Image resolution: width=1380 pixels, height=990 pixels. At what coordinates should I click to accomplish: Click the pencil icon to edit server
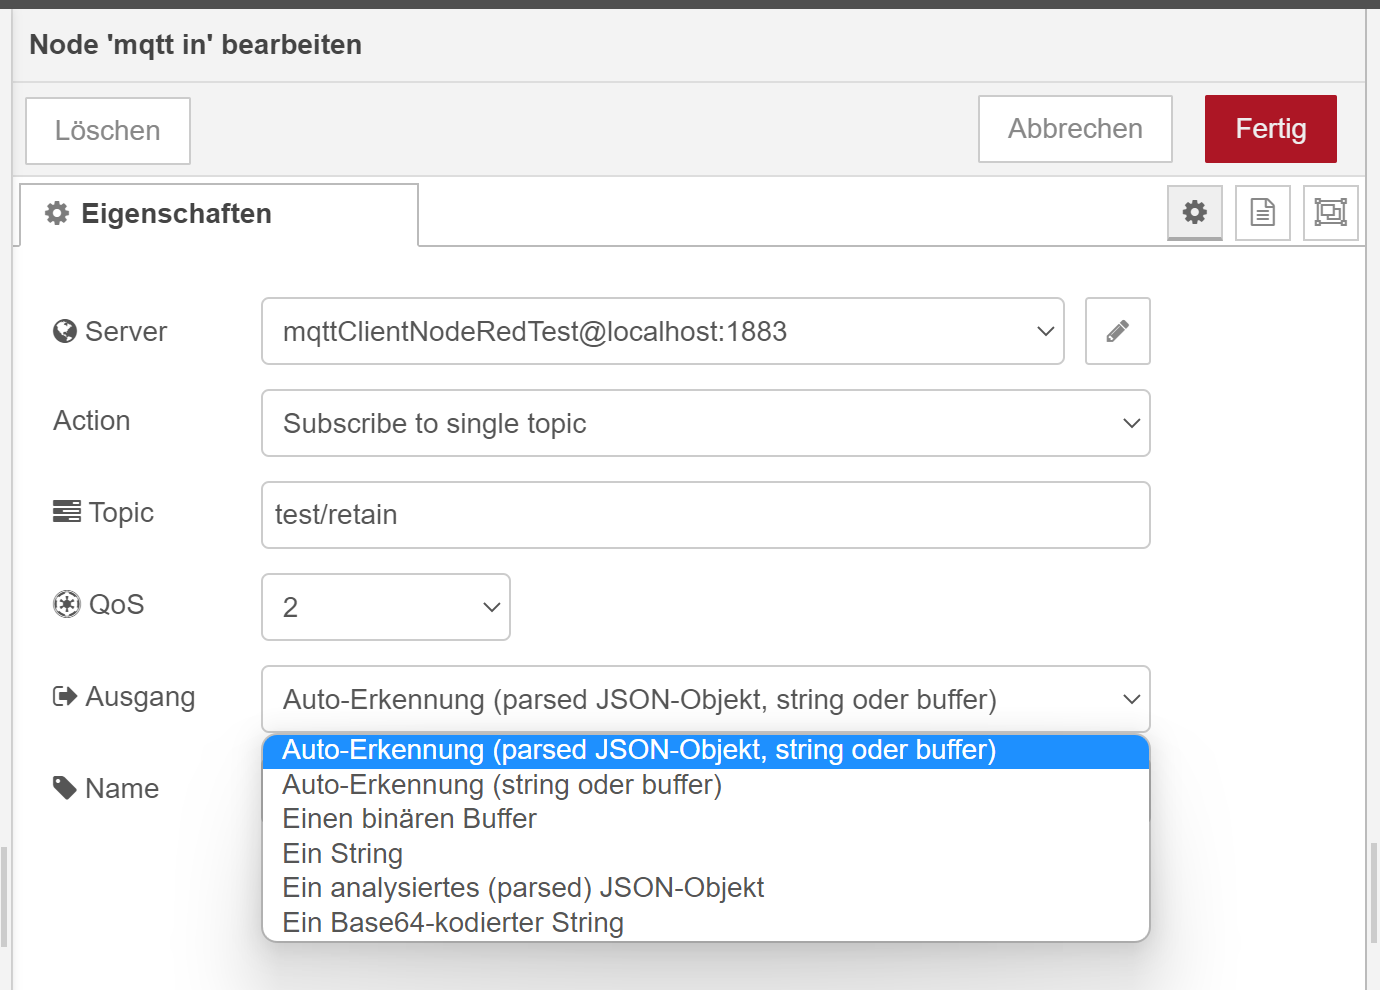tap(1117, 331)
